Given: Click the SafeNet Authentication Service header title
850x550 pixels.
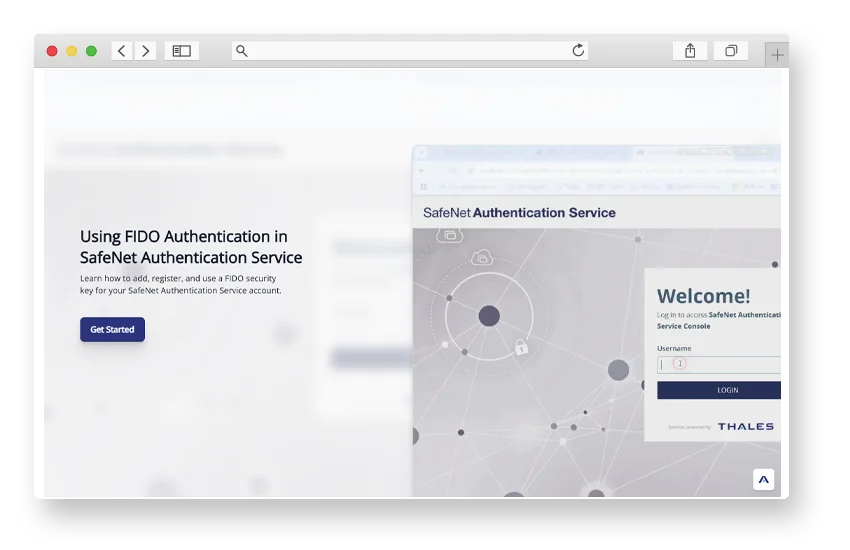Looking at the screenshot, I should point(519,213).
